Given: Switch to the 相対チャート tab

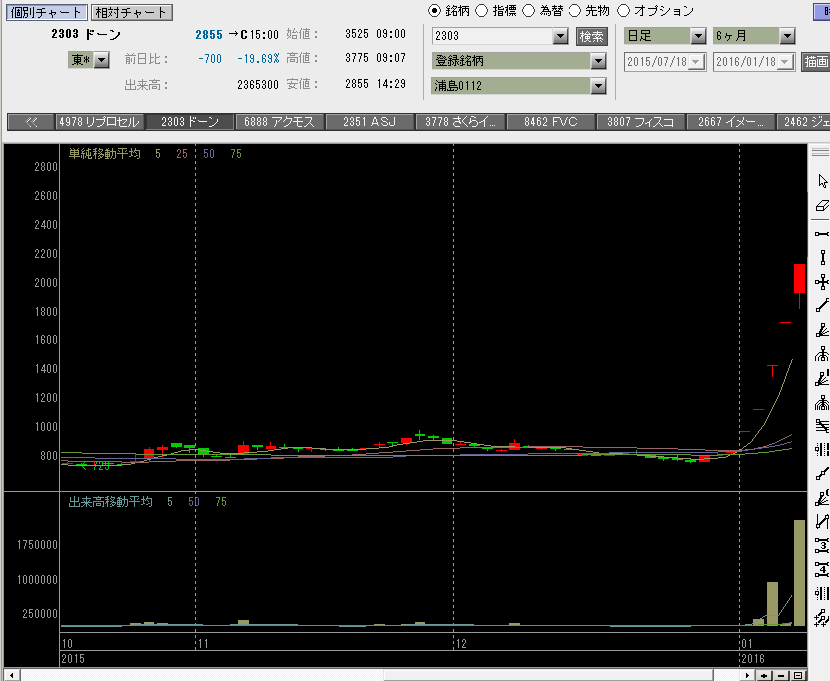Looking at the screenshot, I should (x=132, y=12).
